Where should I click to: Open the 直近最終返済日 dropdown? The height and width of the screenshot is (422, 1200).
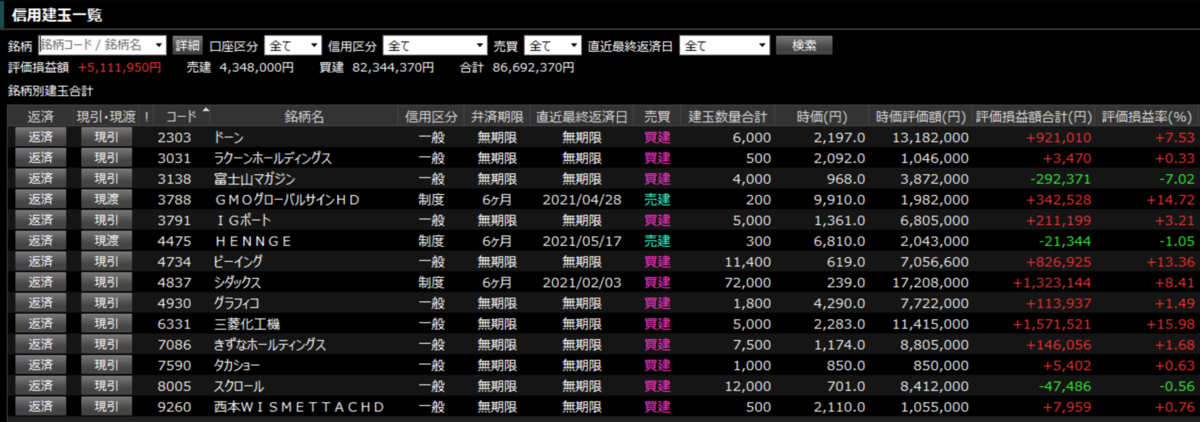(x=724, y=45)
